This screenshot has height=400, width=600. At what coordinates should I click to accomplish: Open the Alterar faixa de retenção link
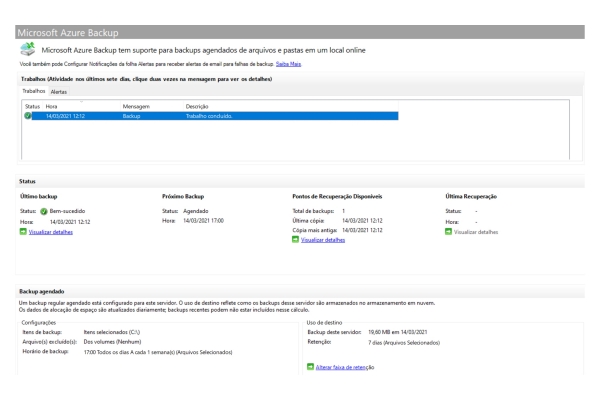point(345,367)
